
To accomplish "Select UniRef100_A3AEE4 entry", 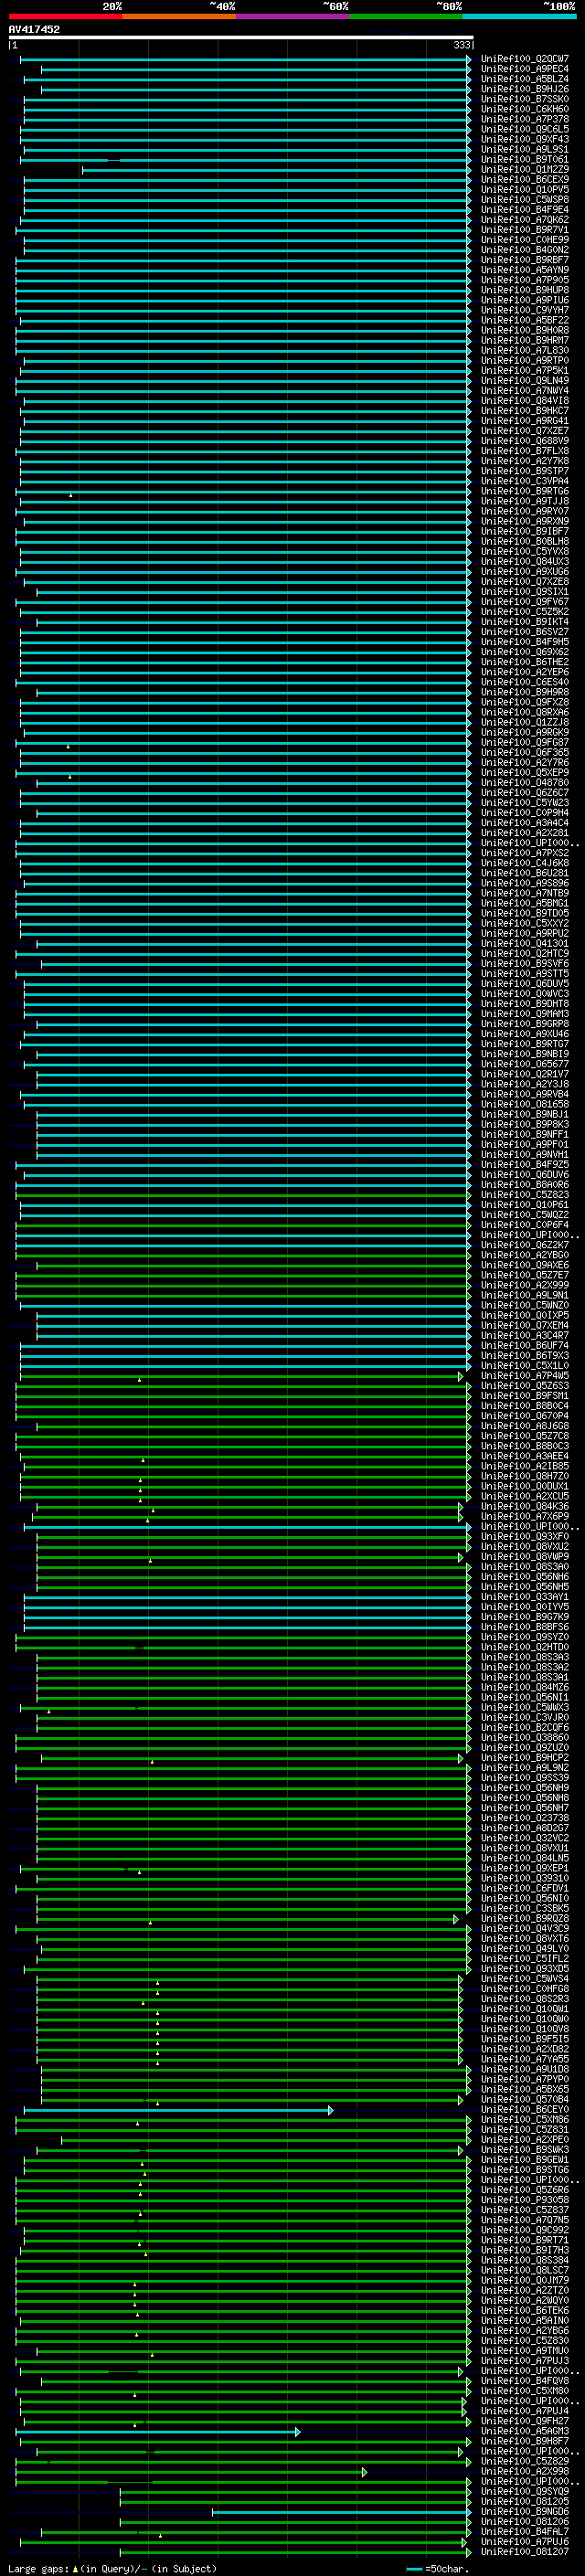I will pos(525,1456).
